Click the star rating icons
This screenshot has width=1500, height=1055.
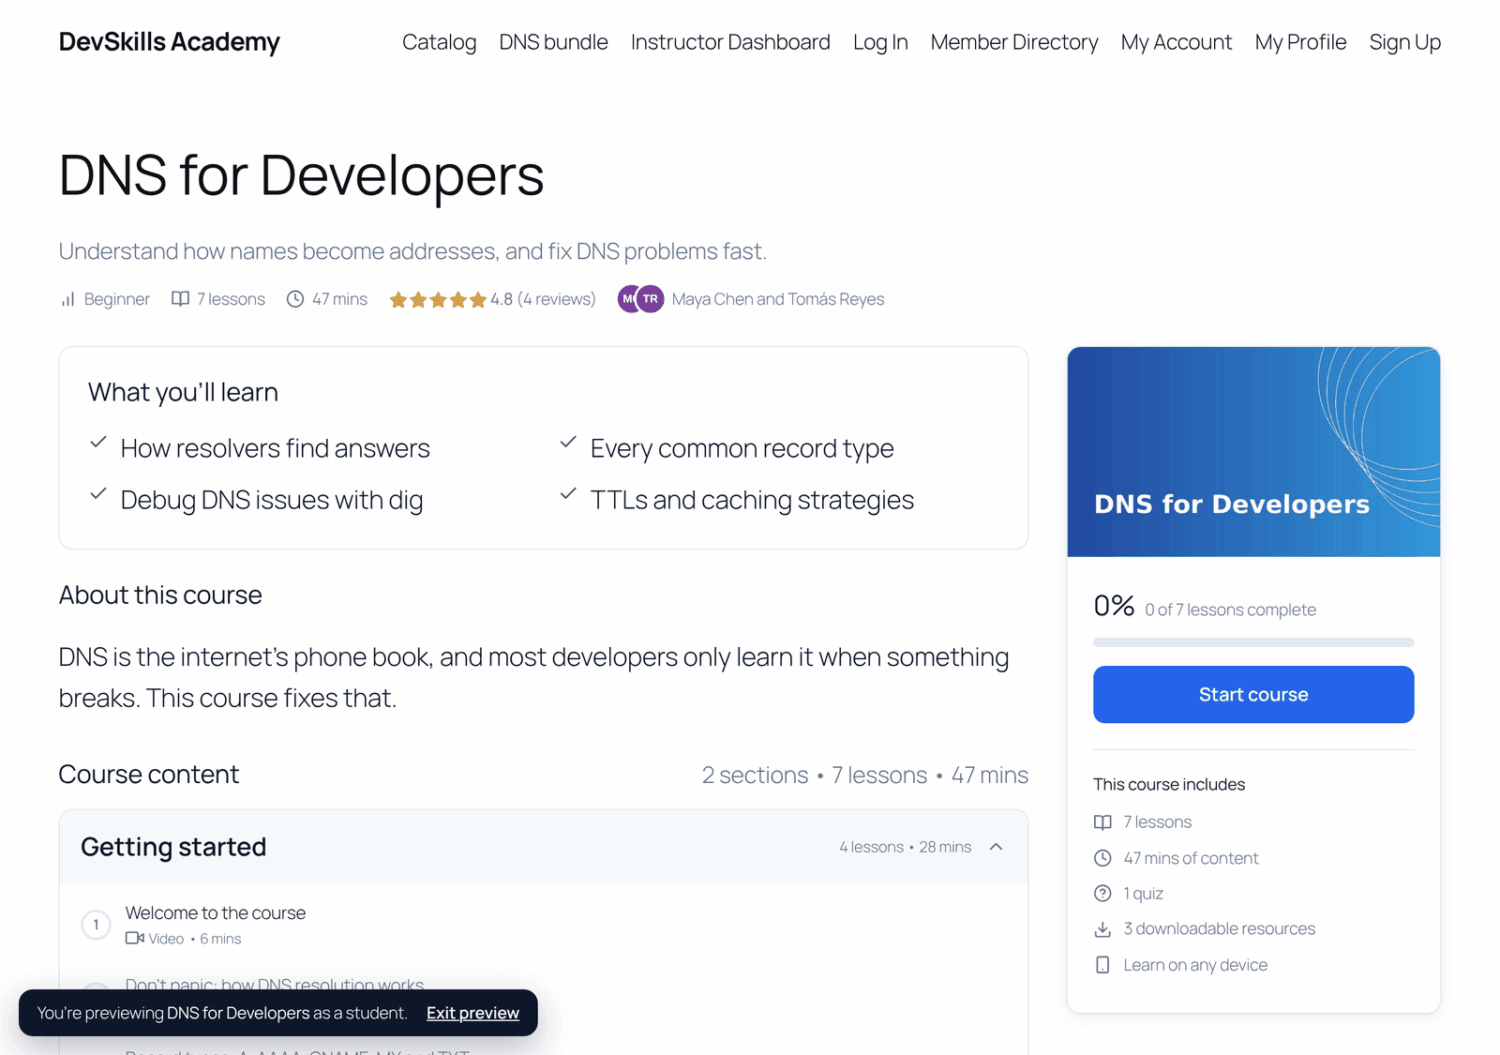[x=438, y=299]
